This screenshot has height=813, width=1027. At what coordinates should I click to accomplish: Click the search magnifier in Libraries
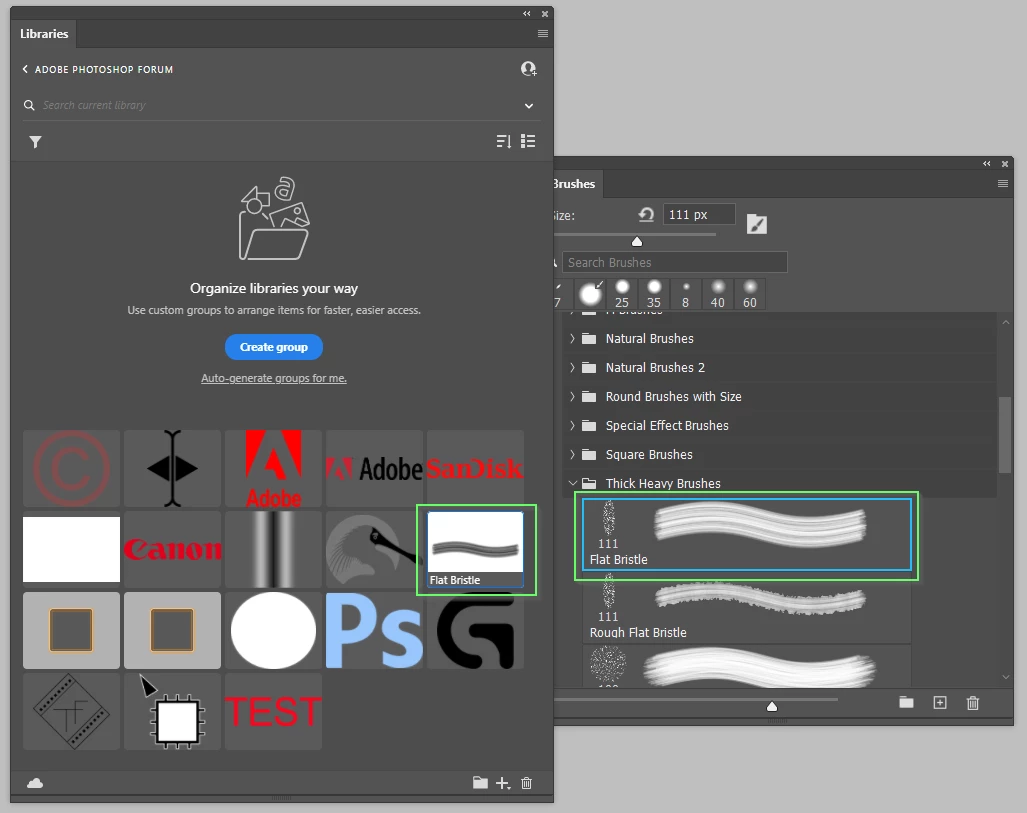(29, 105)
